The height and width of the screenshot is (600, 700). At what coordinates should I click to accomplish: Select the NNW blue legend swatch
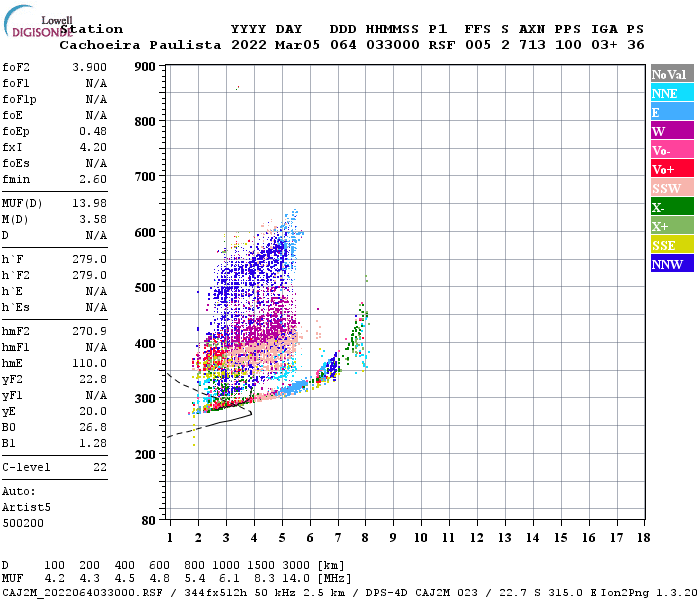[x=672, y=263]
